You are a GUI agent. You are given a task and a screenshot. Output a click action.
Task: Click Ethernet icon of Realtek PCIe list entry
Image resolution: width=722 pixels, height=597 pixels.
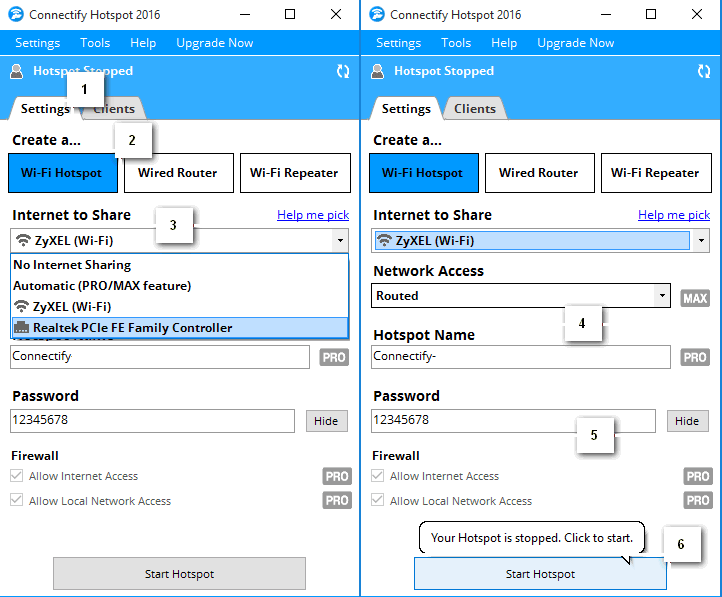22,327
